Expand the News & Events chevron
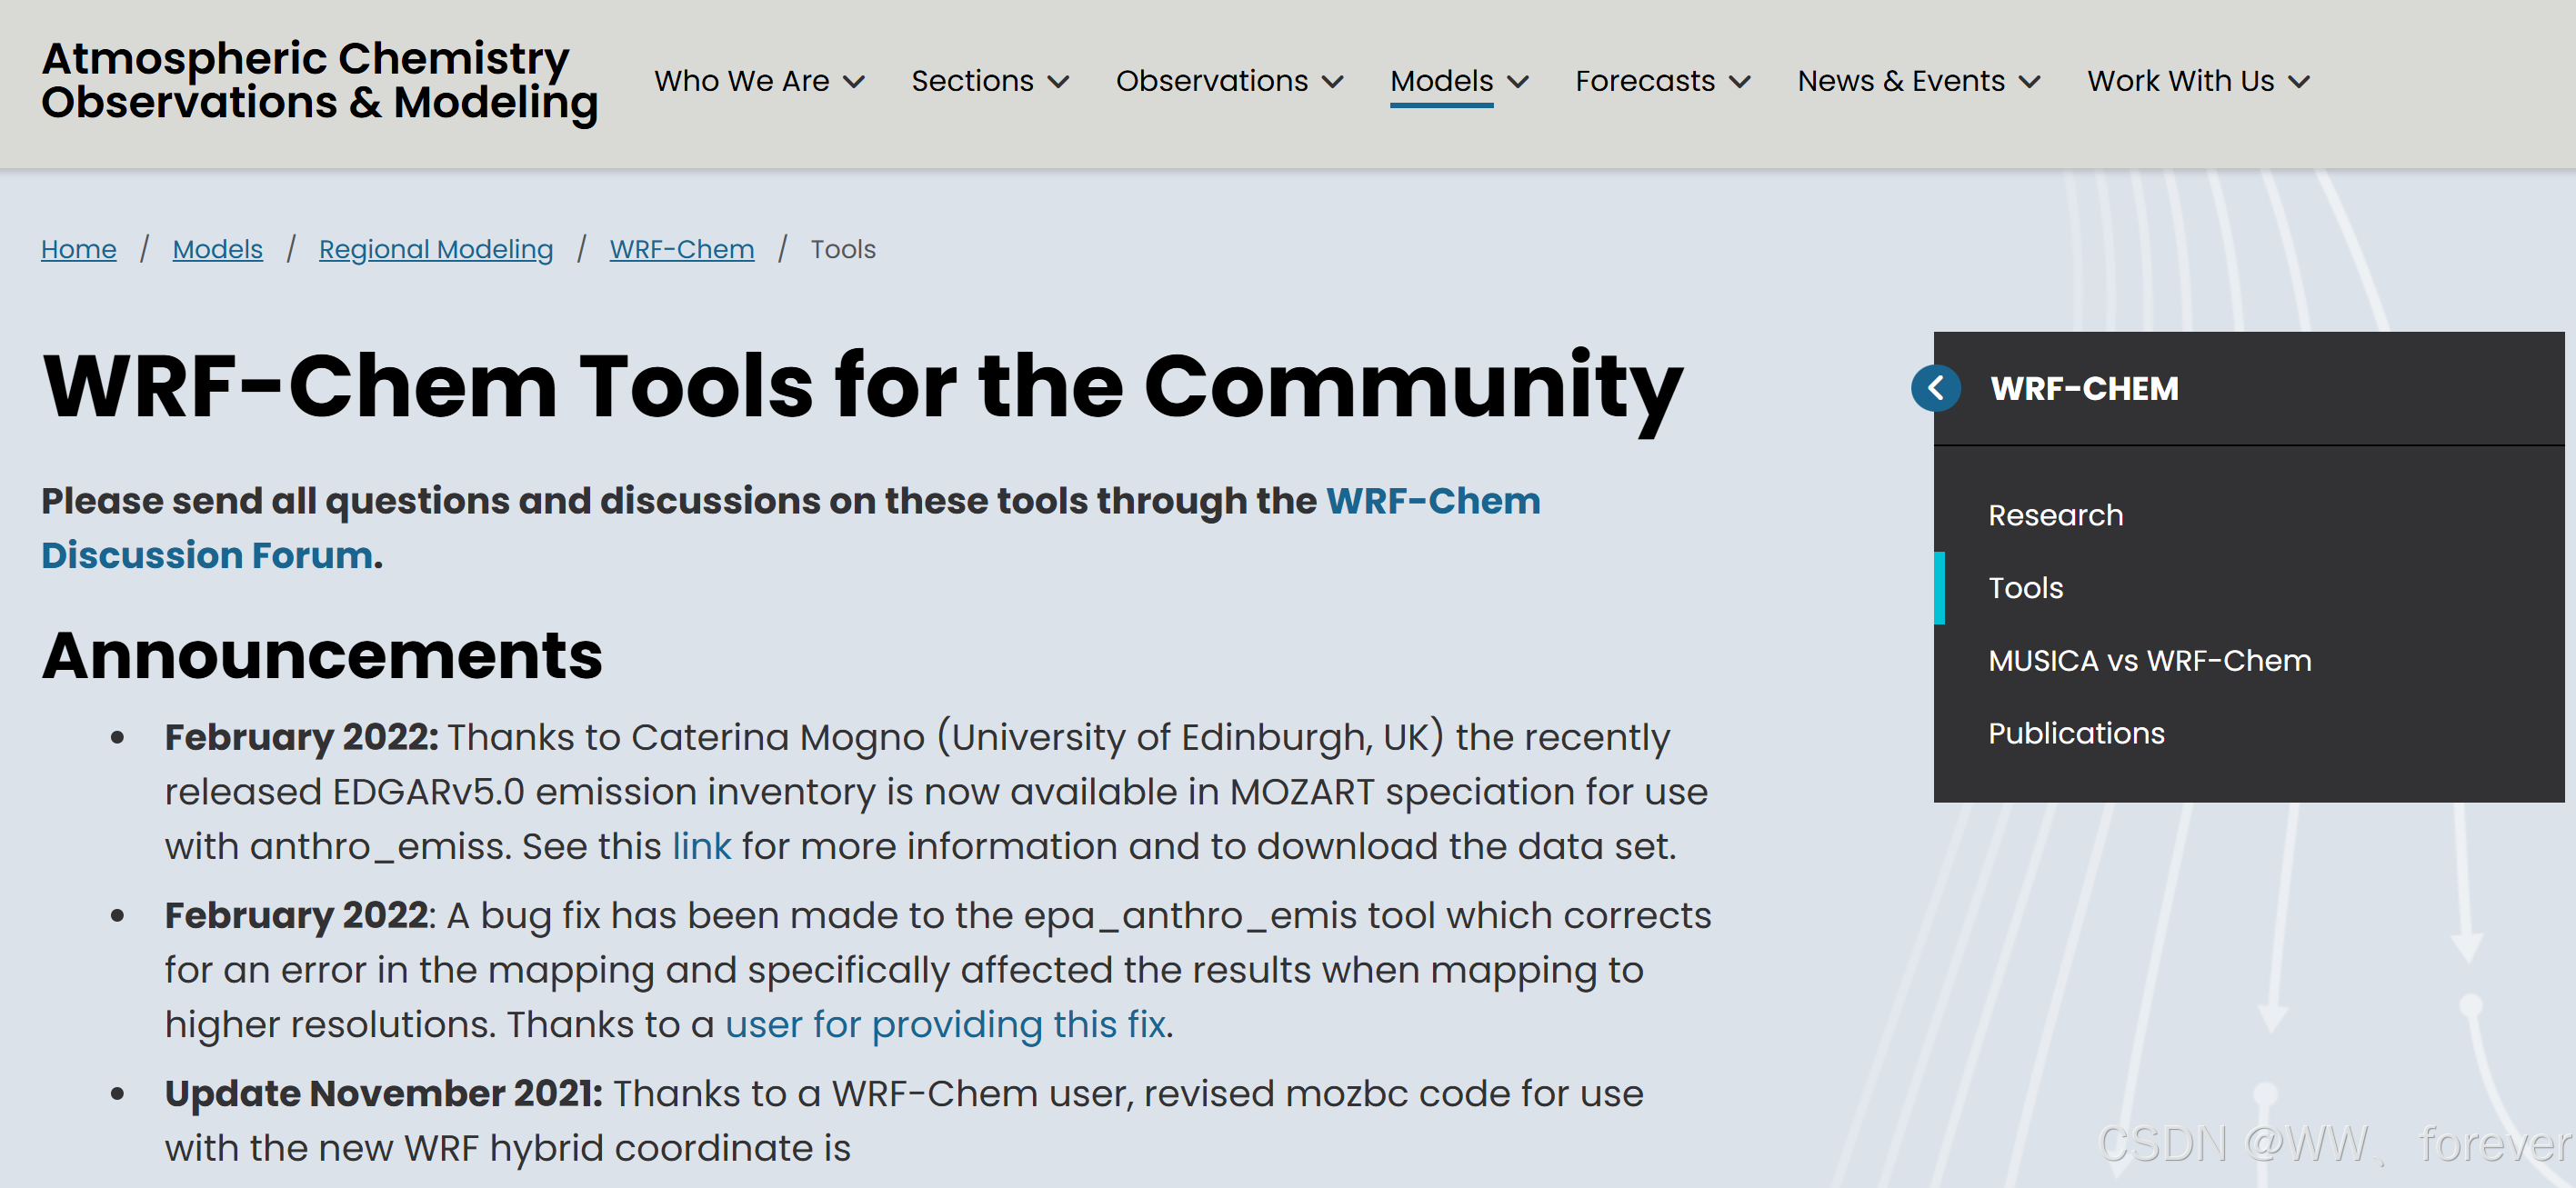 pos(2029,82)
